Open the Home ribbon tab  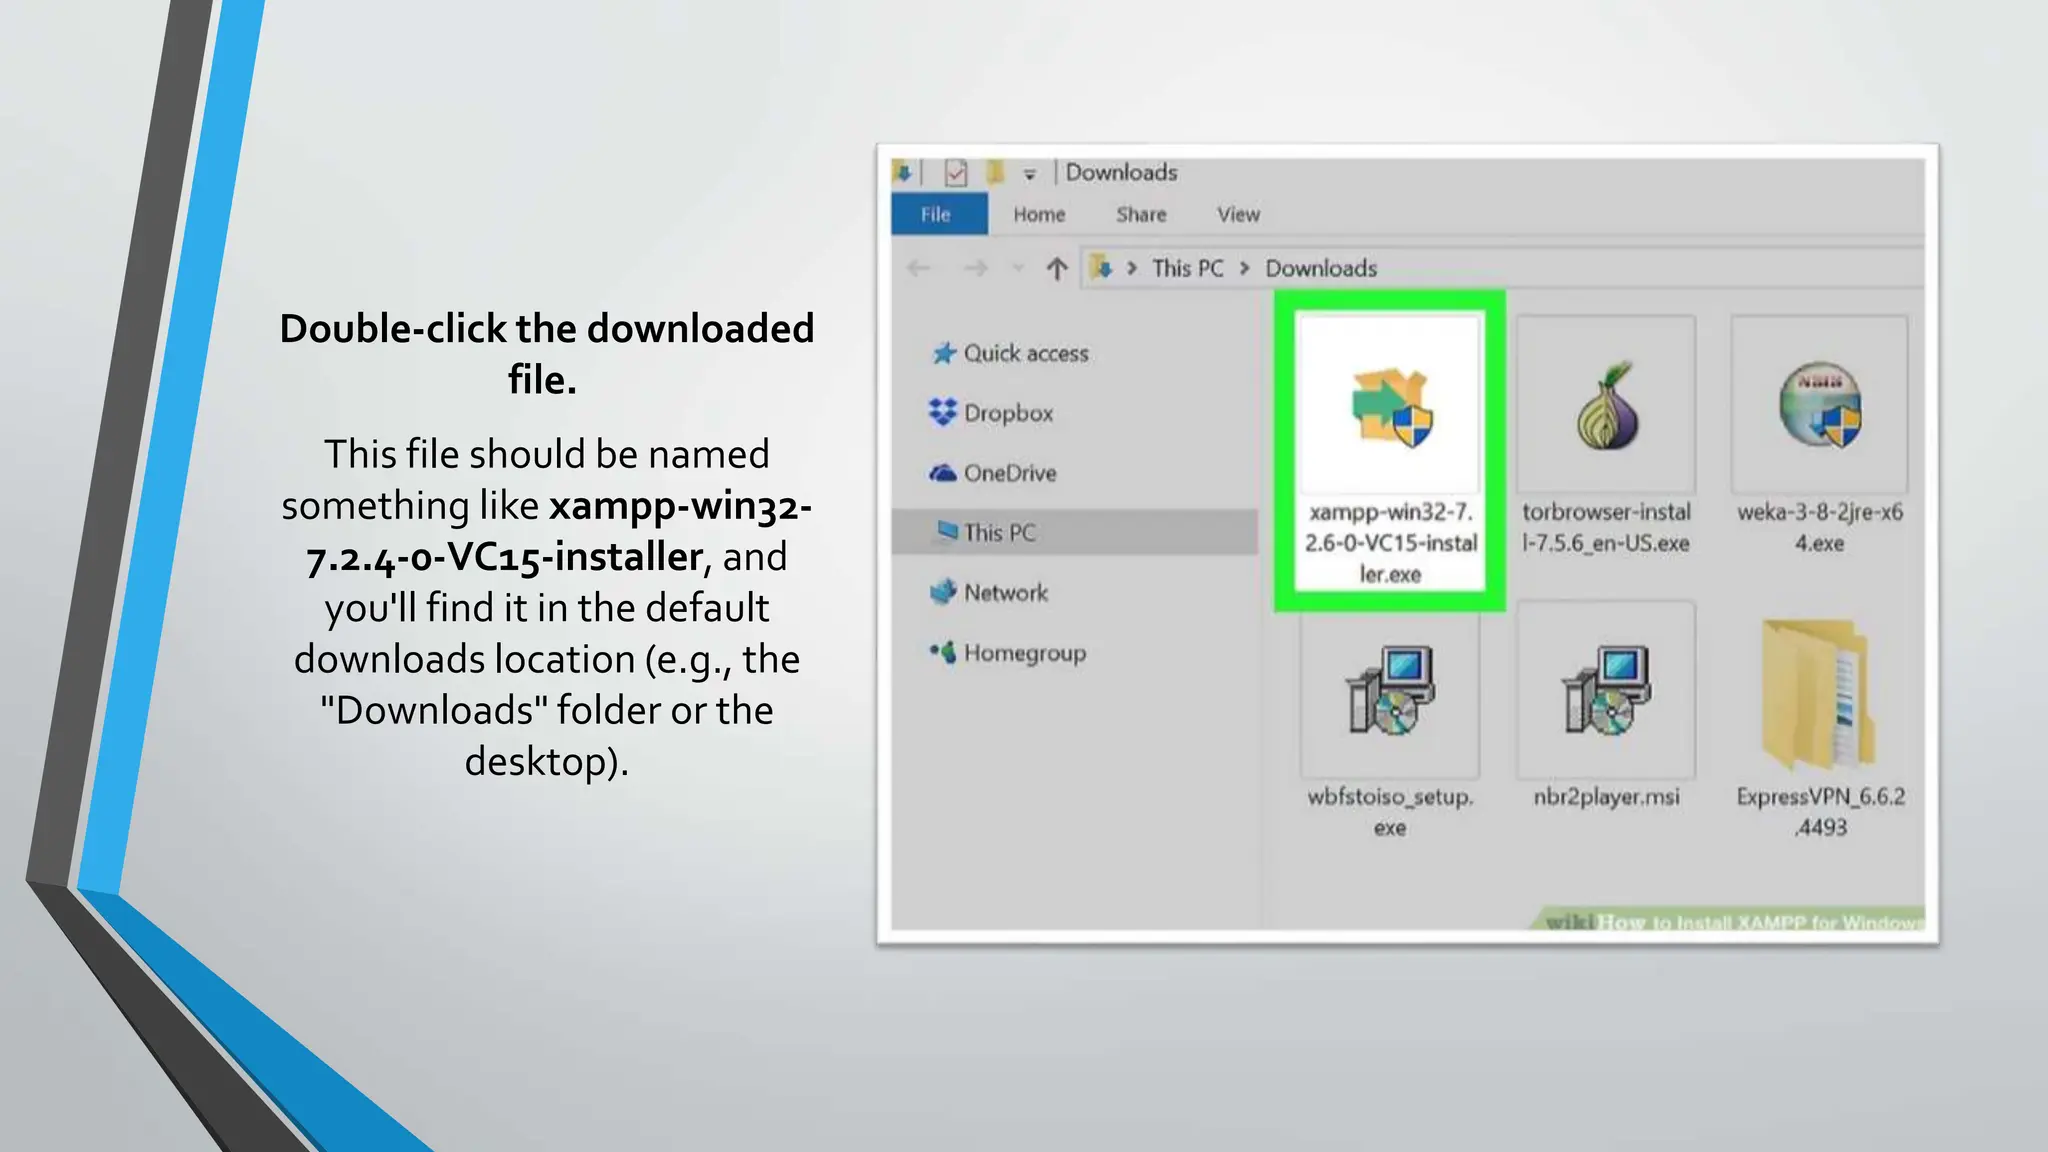(1039, 214)
